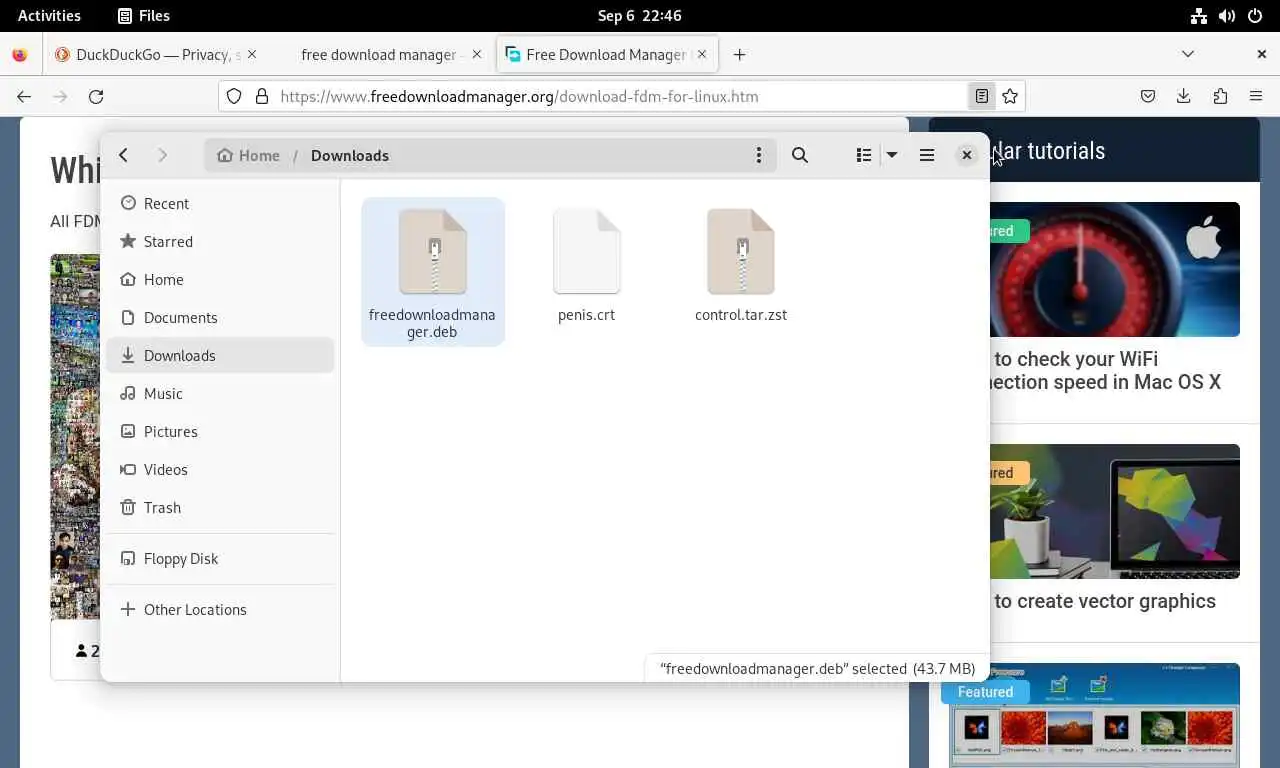
Task: Select the .crt certificate file icon
Action: coord(587,252)
